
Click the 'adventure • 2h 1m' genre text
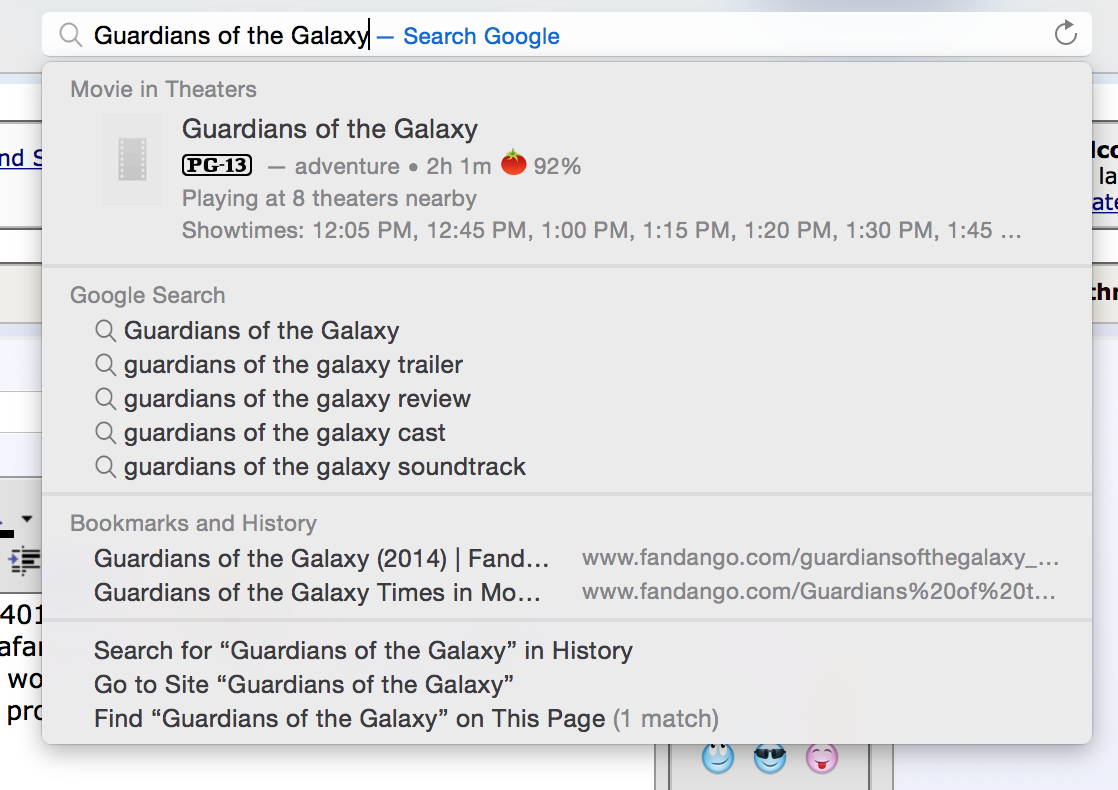[393, 166]
